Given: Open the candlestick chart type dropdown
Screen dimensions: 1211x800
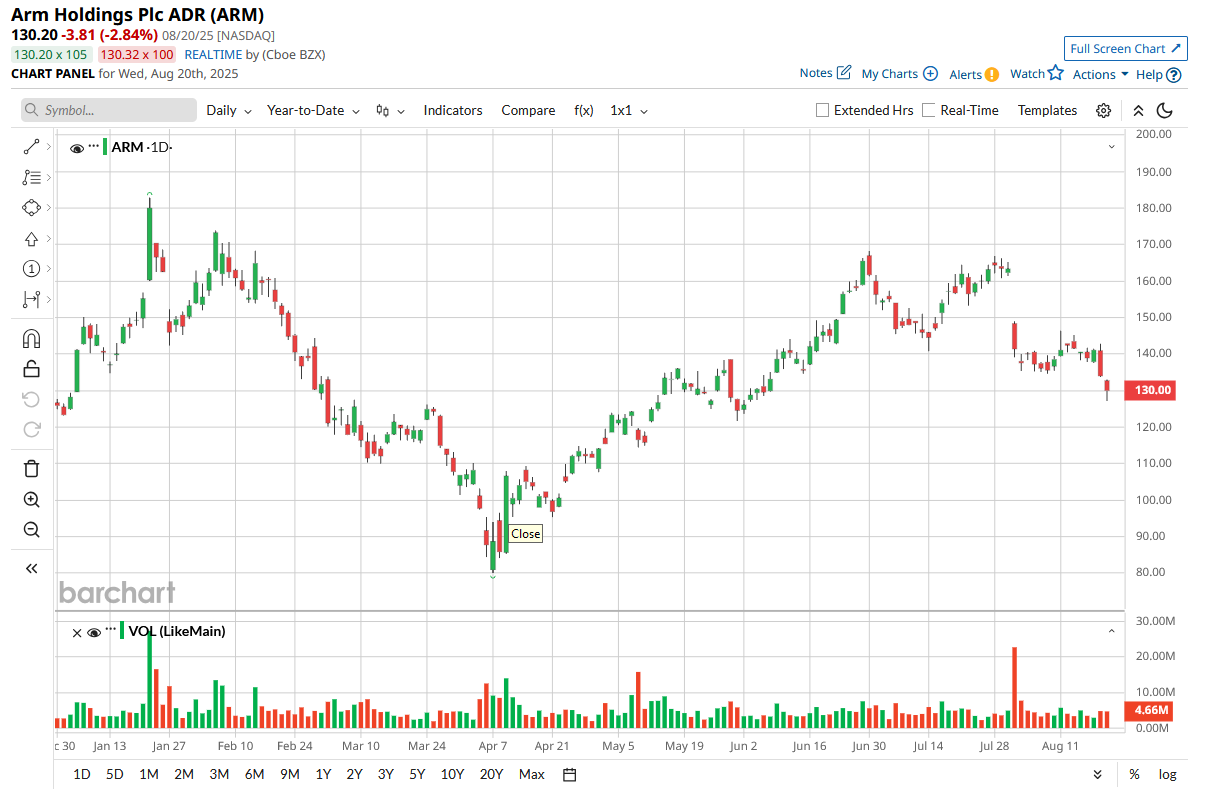Looking at the screenshot, I should pyautogui.click(x=389, y=111).
